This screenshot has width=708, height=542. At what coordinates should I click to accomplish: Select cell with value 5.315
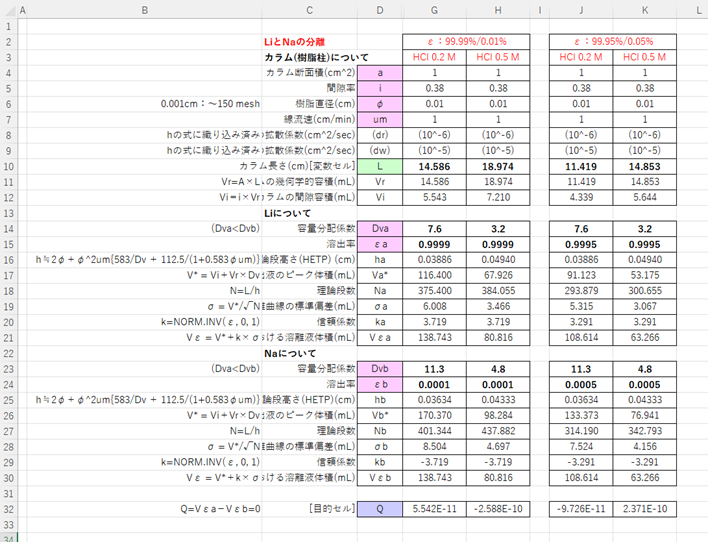(x=581, y=307)
